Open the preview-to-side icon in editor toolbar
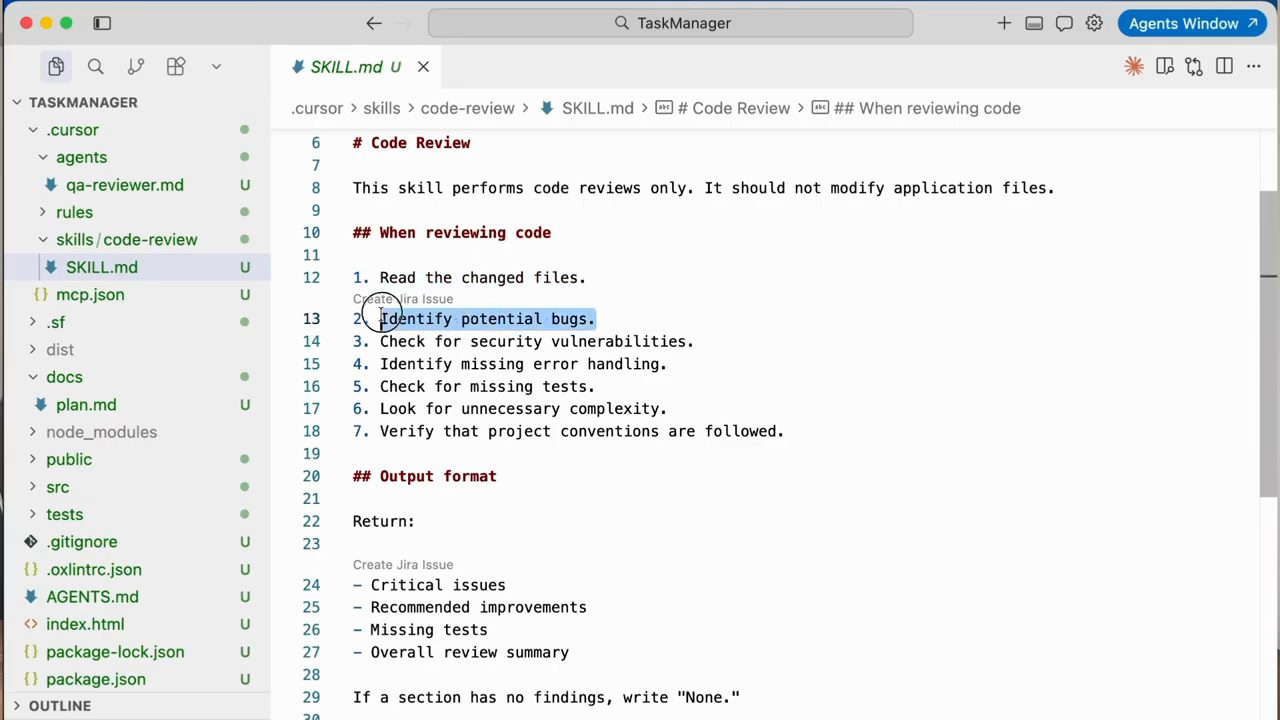This screenshot has width=1280, height=720. (x=1164, y=67)
